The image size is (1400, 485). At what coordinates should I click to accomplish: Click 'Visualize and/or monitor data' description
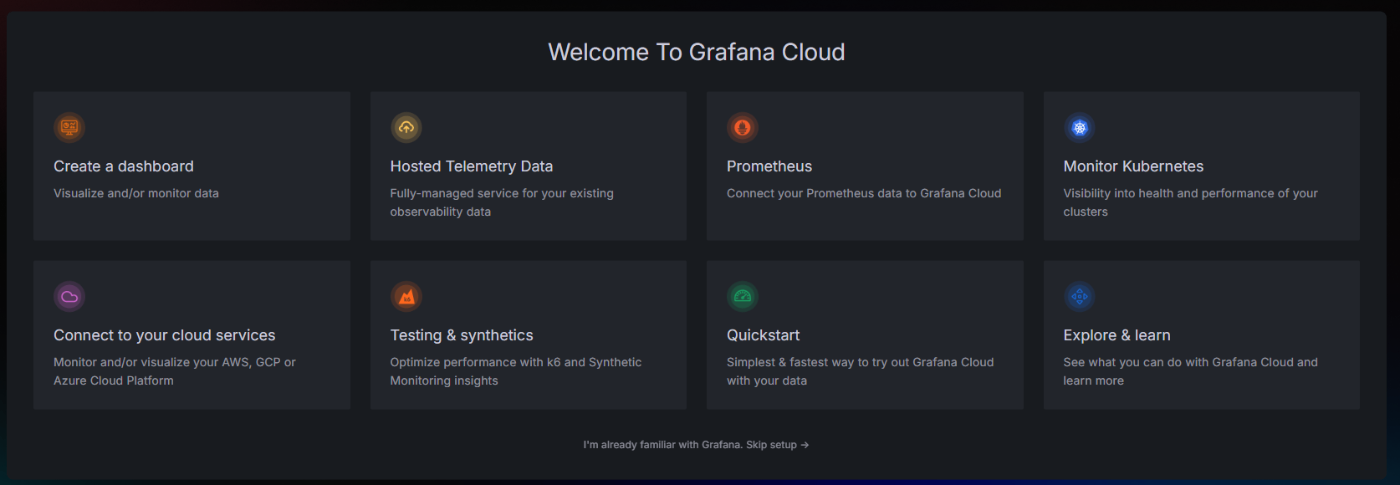pos(136,193)
